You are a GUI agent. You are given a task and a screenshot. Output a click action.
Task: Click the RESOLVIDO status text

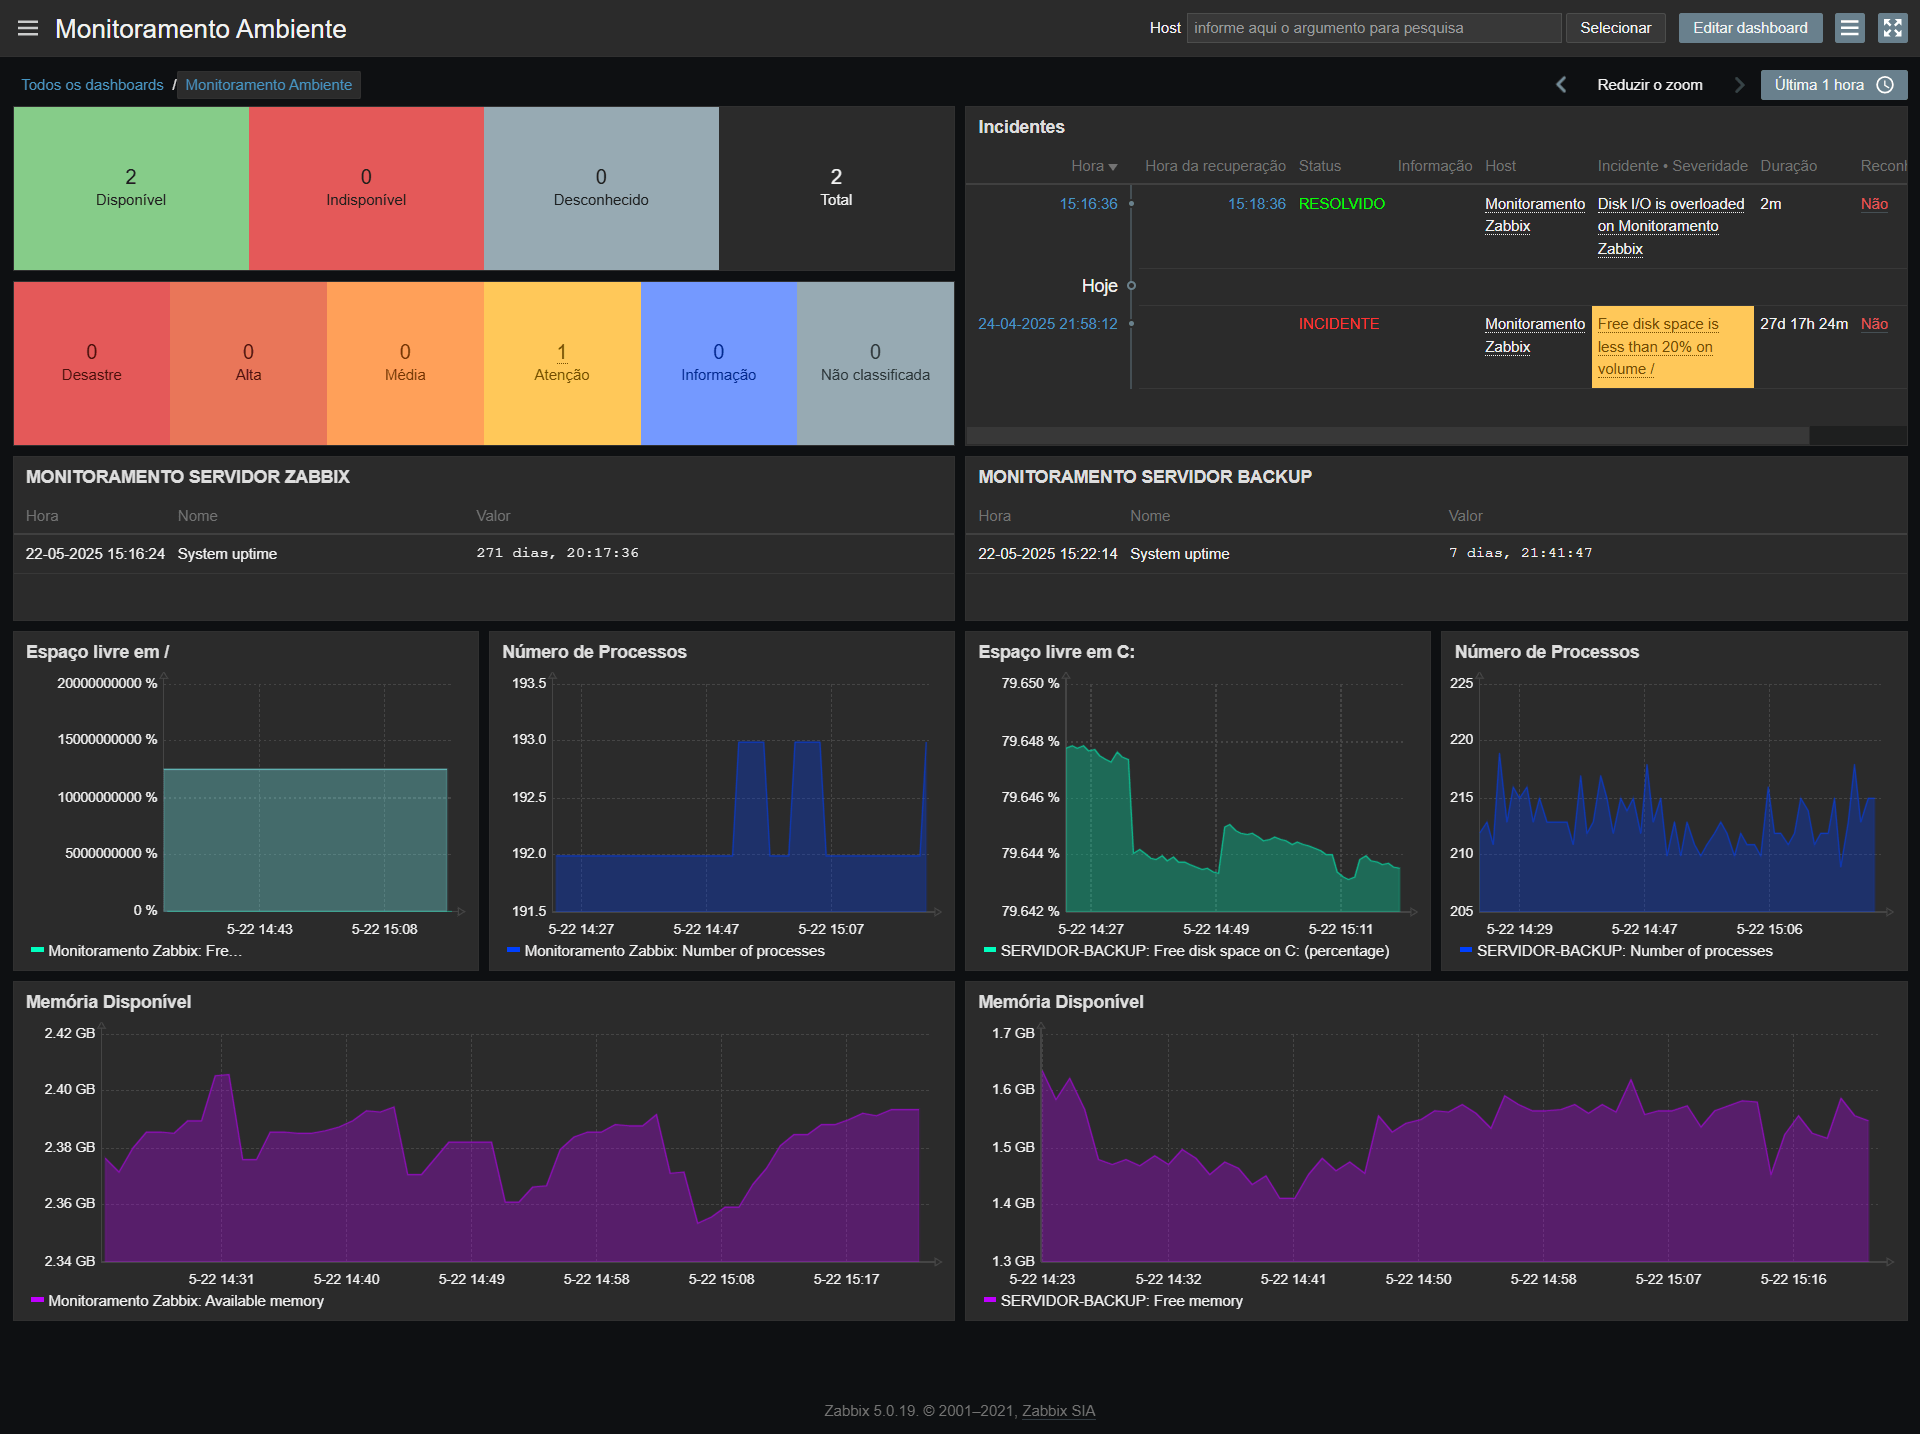coord(1341,204)
